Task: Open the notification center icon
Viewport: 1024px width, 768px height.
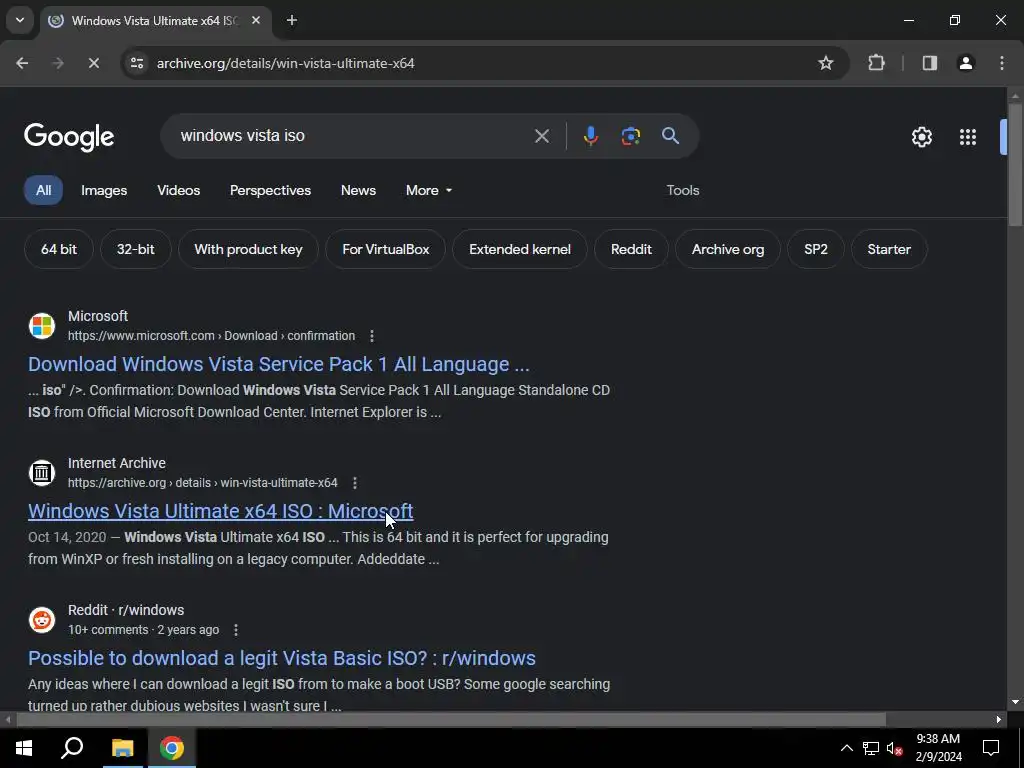Action: point(991,748)
